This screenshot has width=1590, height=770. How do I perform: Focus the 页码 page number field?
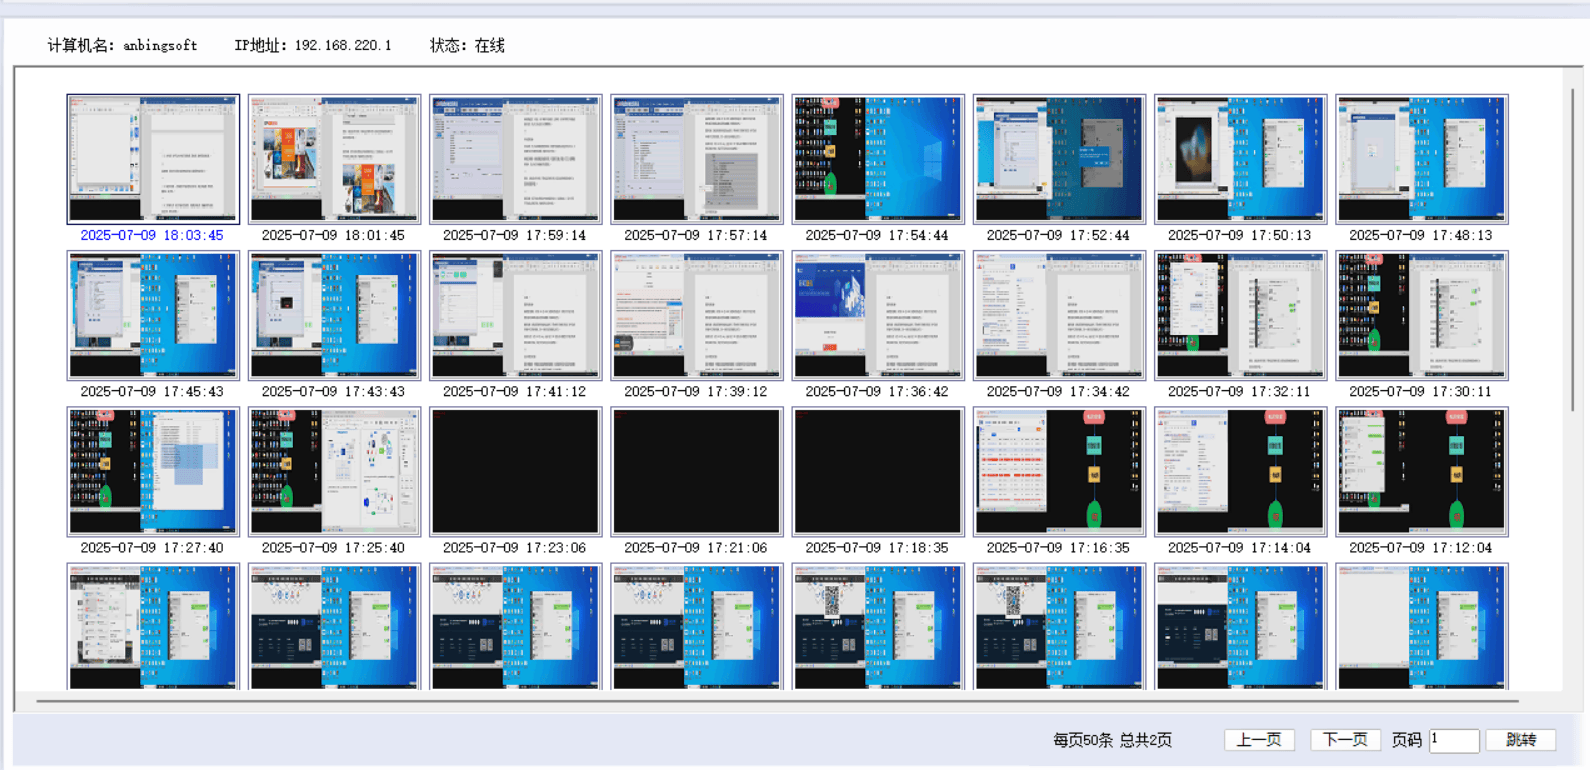tap(1454, 740)
